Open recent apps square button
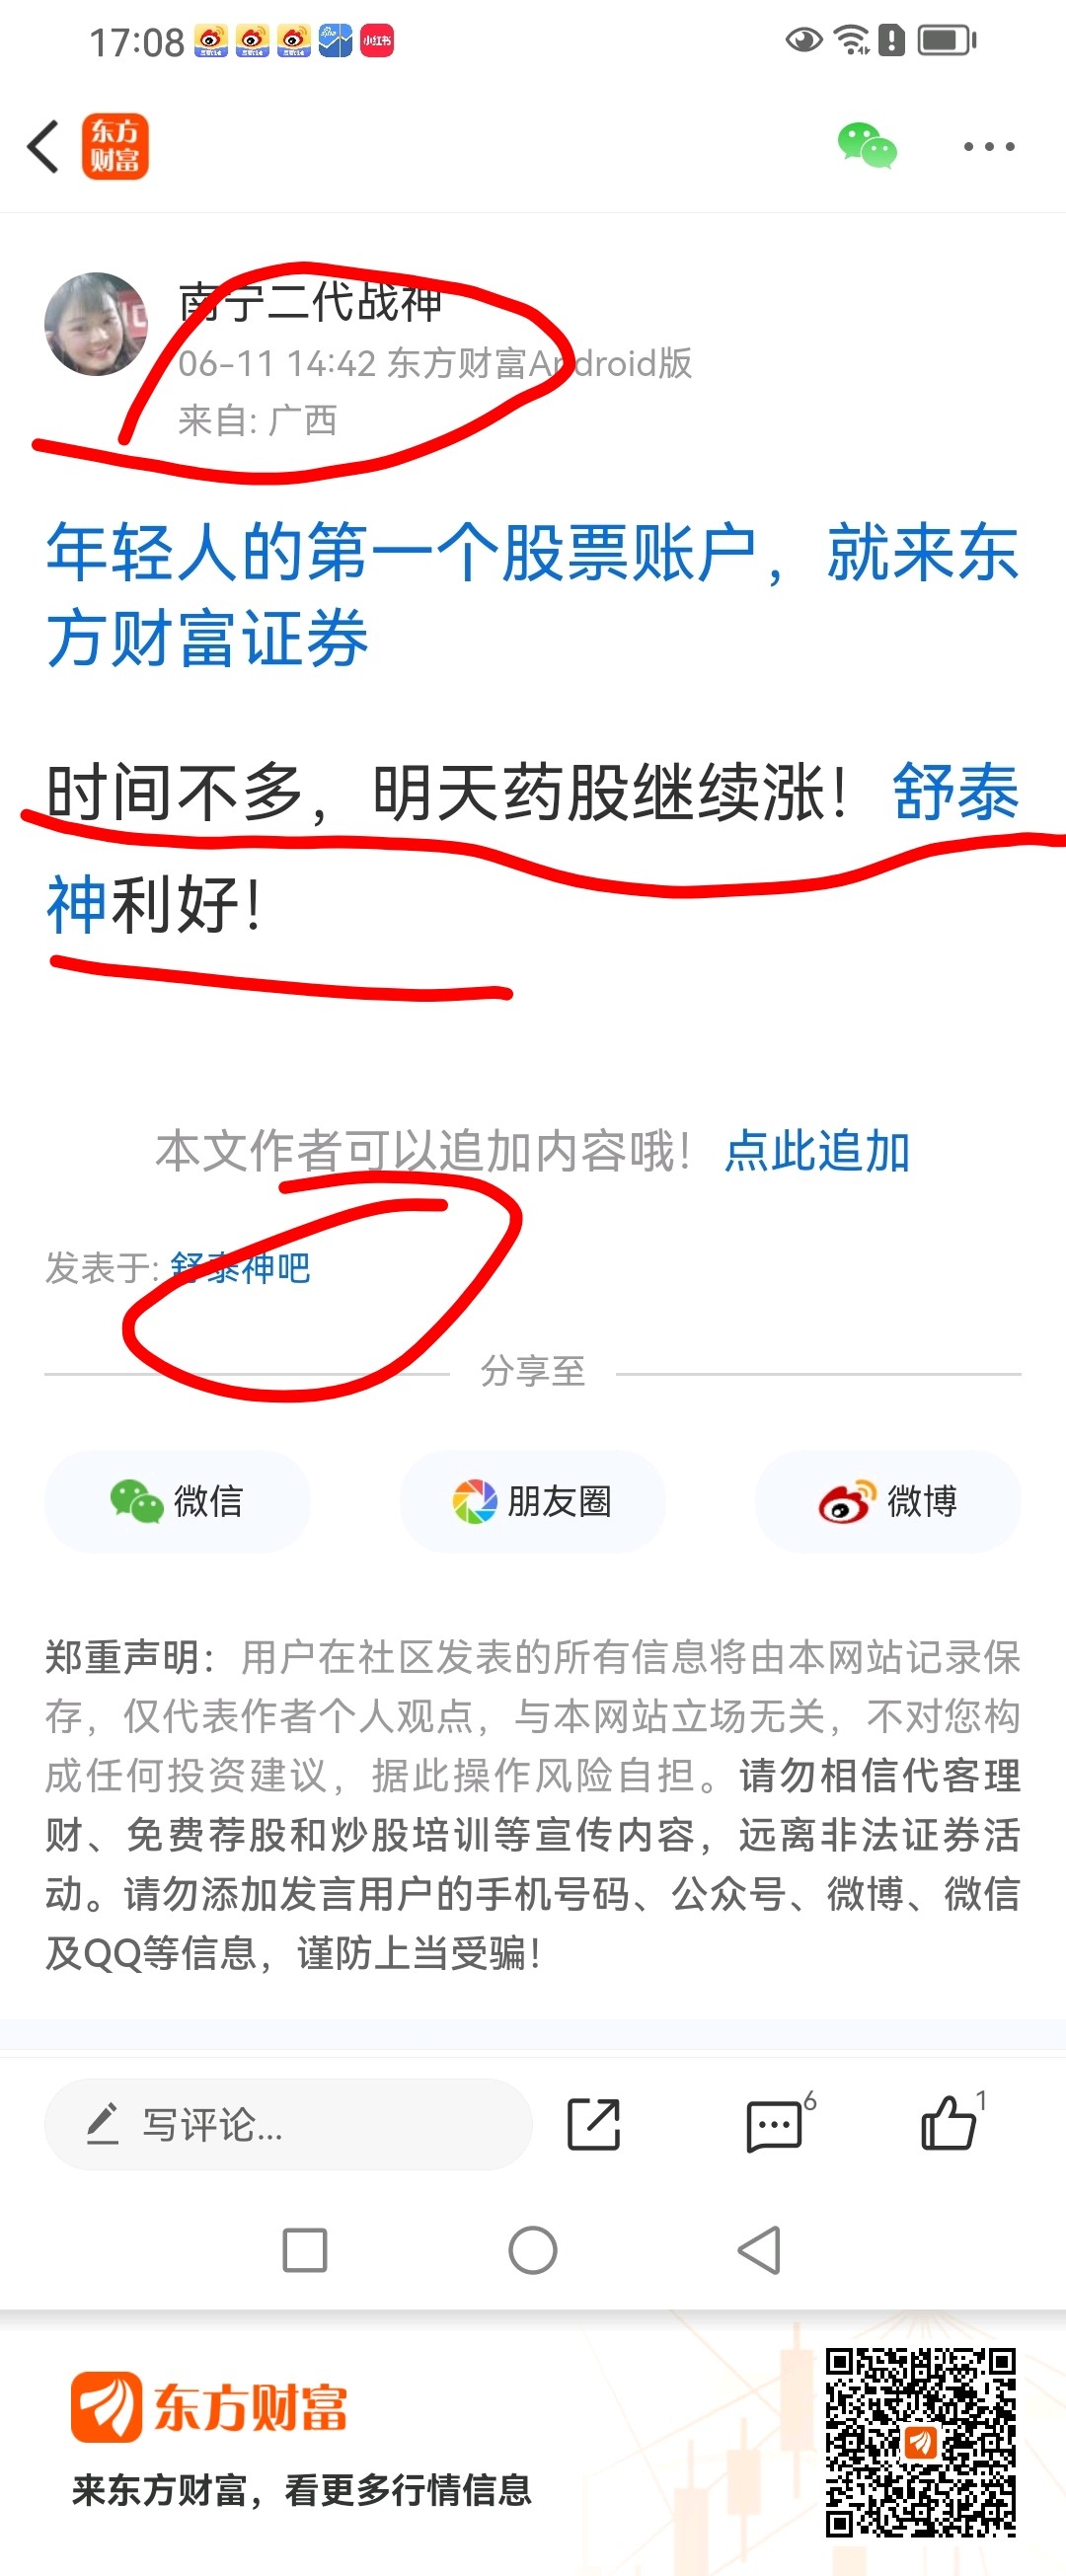Viewport: 1066px width, 2576px height. 305,2250
